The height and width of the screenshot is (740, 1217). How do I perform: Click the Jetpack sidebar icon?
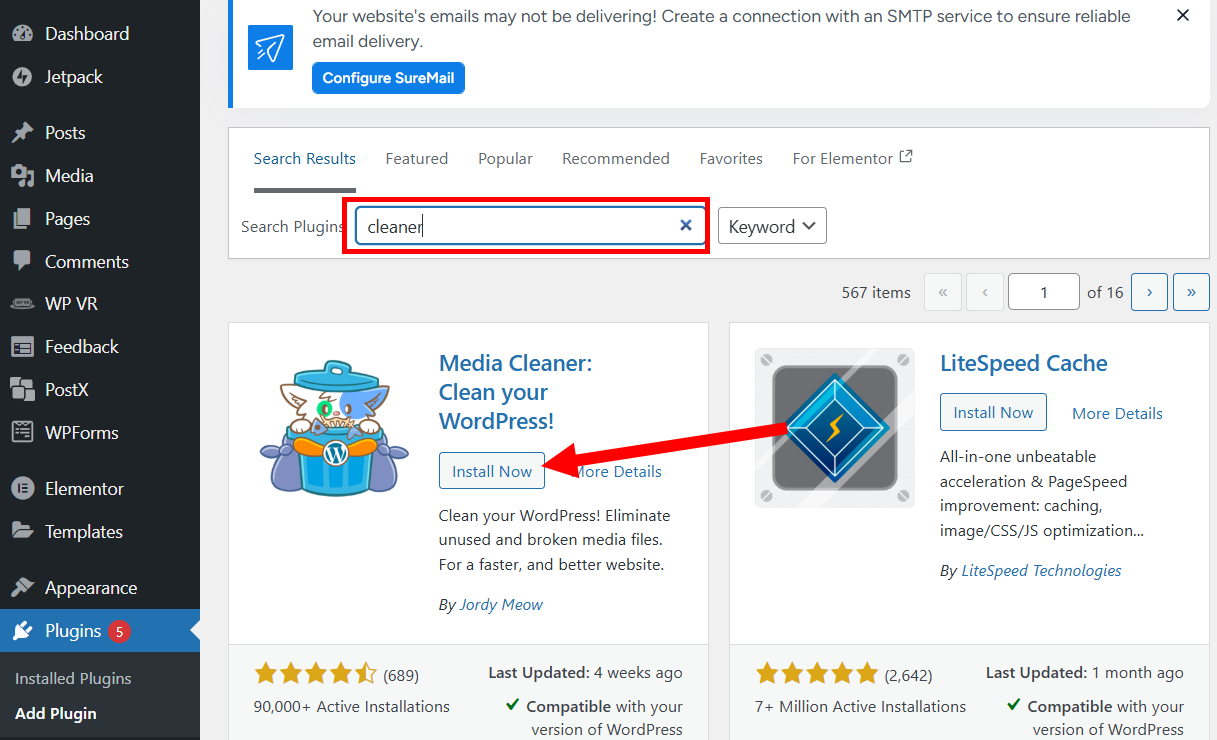pos(22,77)
